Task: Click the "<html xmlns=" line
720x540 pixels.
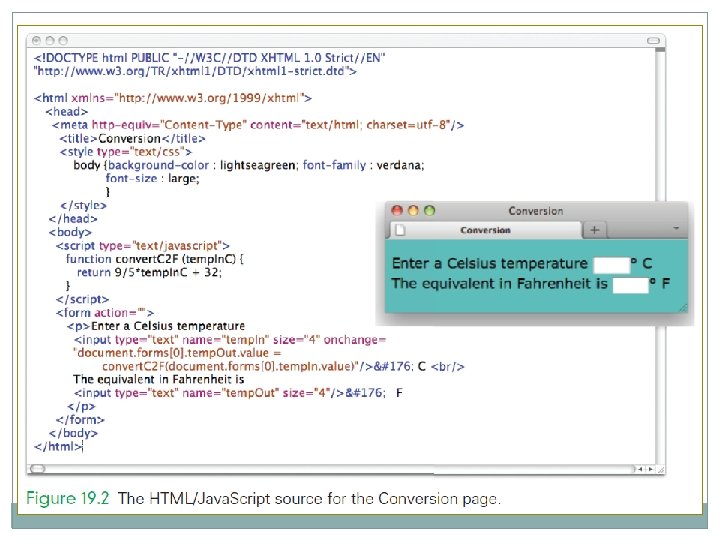Action: click(173, 98)
